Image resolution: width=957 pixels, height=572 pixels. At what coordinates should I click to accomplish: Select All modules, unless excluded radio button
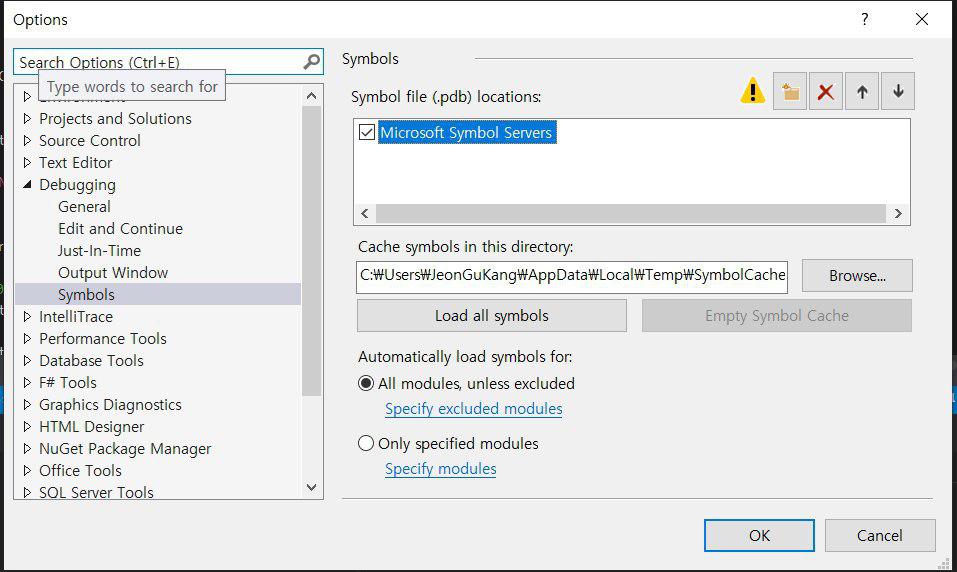click(x=366, y=383)
